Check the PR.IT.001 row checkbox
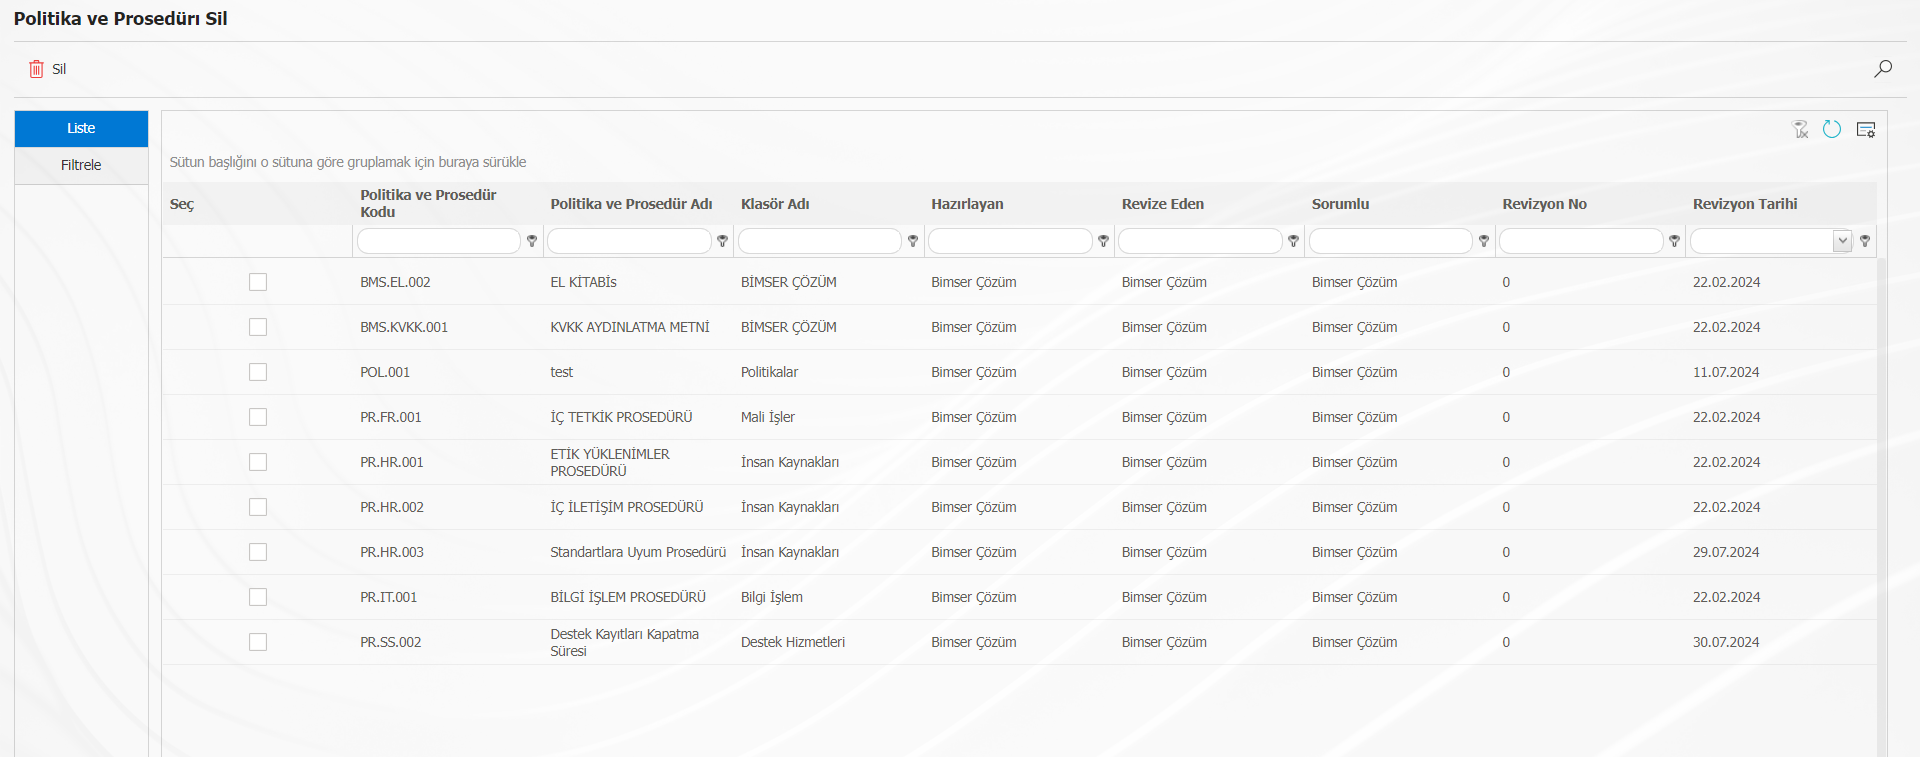The width and height of the screenshot is (1920, 757). pos(258,597)
